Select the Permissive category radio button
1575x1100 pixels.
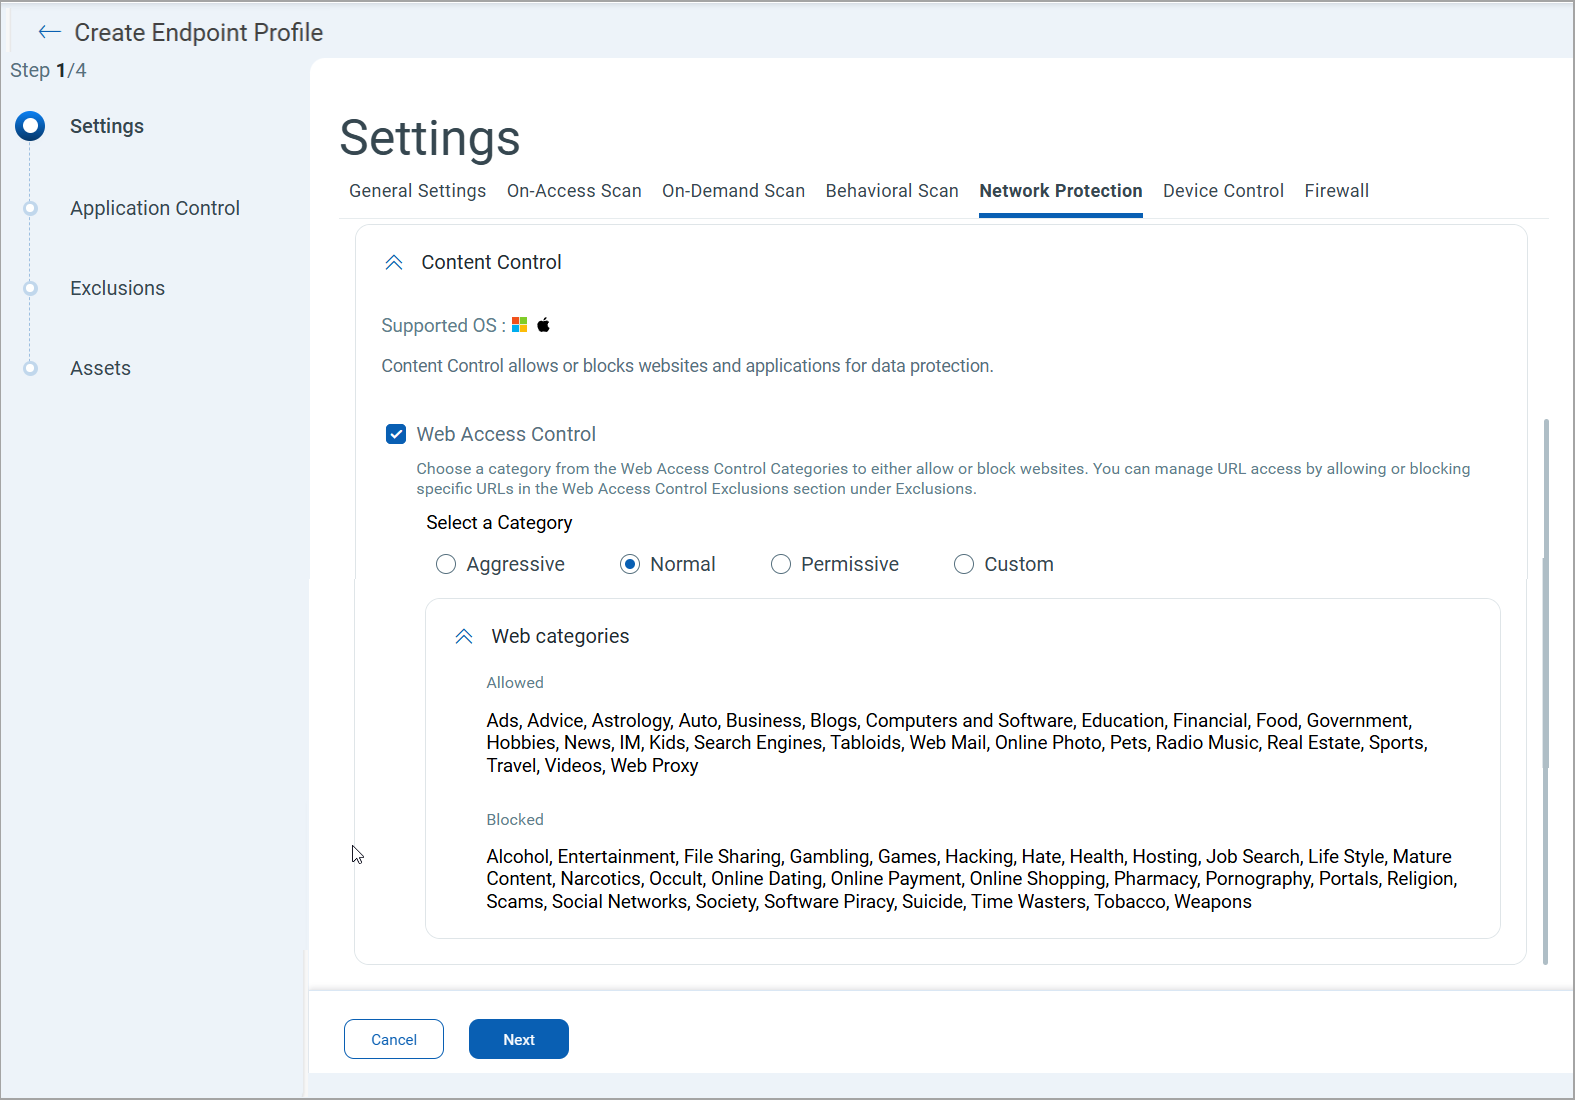(781, 564)
